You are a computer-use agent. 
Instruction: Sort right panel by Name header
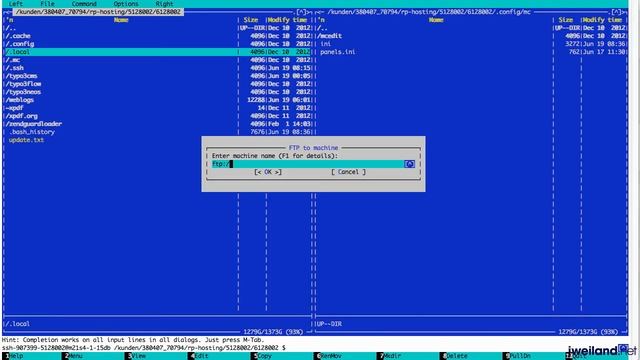click(436, 20)
